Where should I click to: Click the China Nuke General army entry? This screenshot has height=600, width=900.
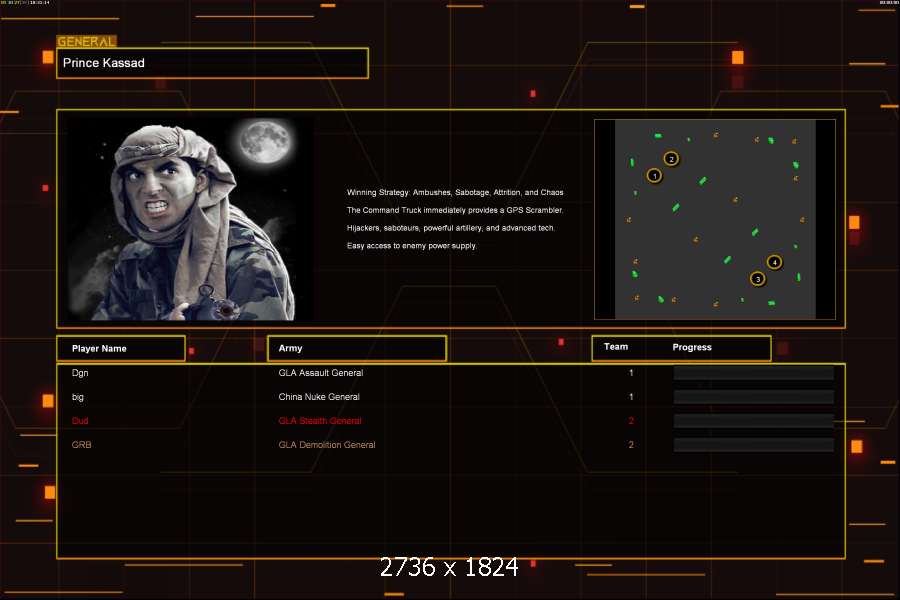tap(318, 397)
